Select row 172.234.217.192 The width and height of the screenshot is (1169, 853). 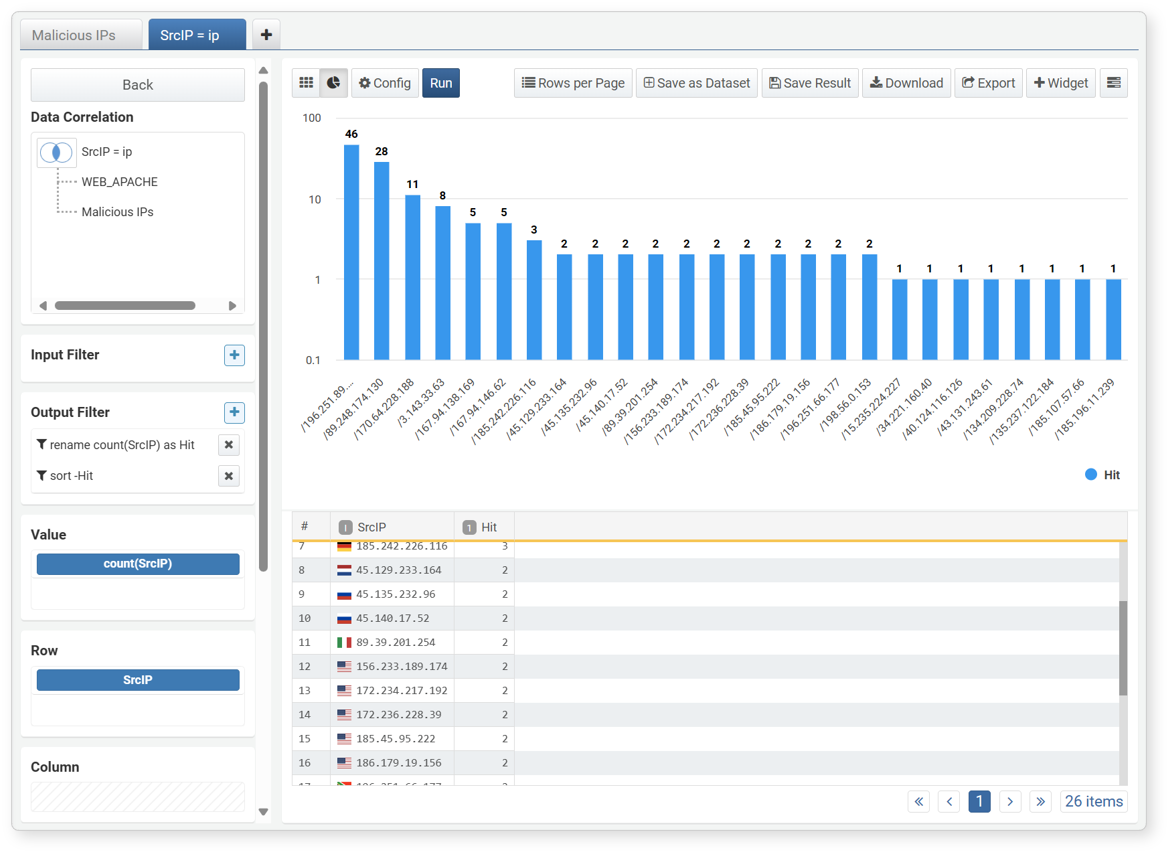(x=705, y=690)
